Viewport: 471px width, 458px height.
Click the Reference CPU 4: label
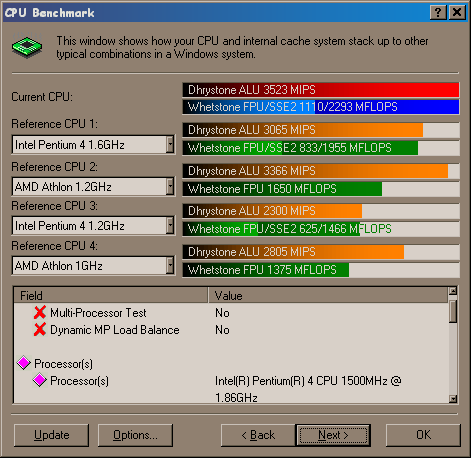coord(55,246)
